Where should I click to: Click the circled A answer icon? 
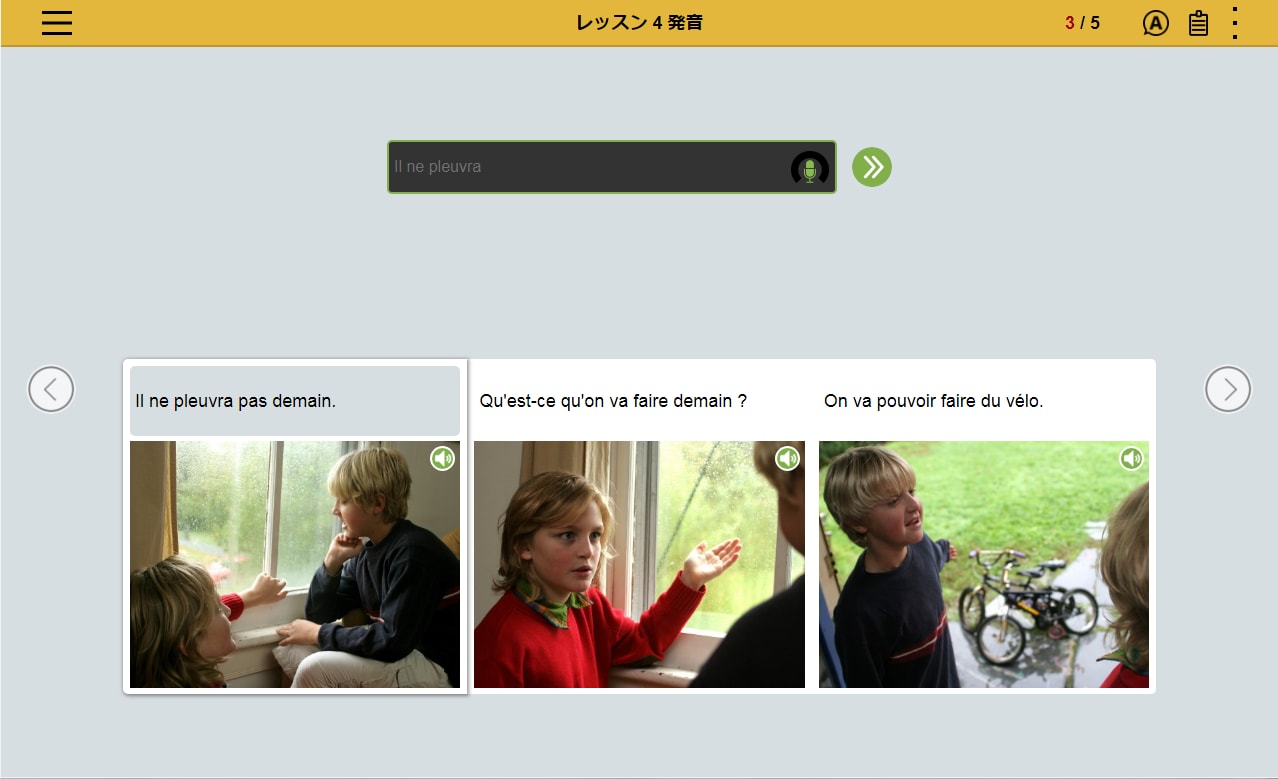(1155, 23)
